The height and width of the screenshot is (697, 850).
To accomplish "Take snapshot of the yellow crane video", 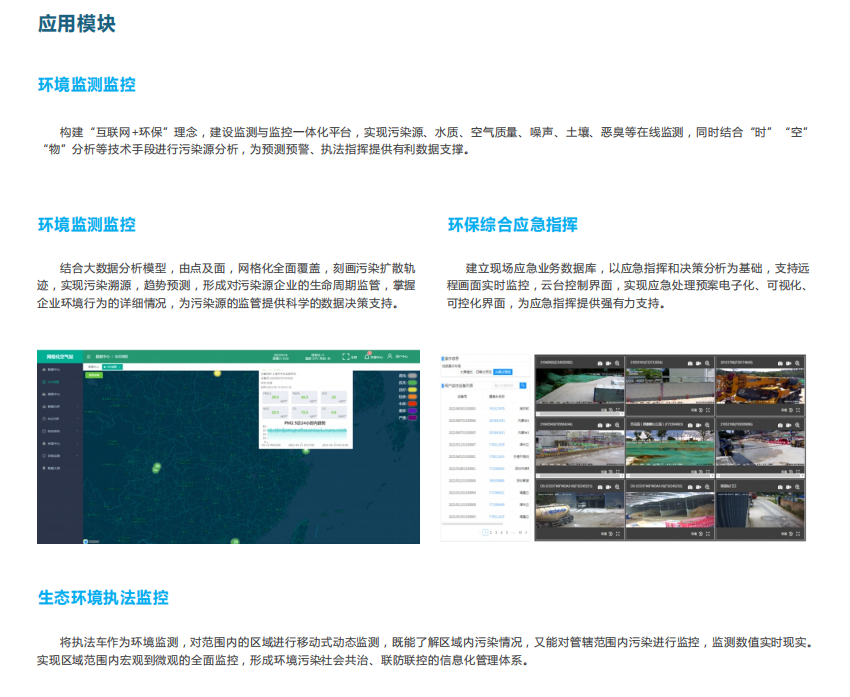I will point(780,363).
